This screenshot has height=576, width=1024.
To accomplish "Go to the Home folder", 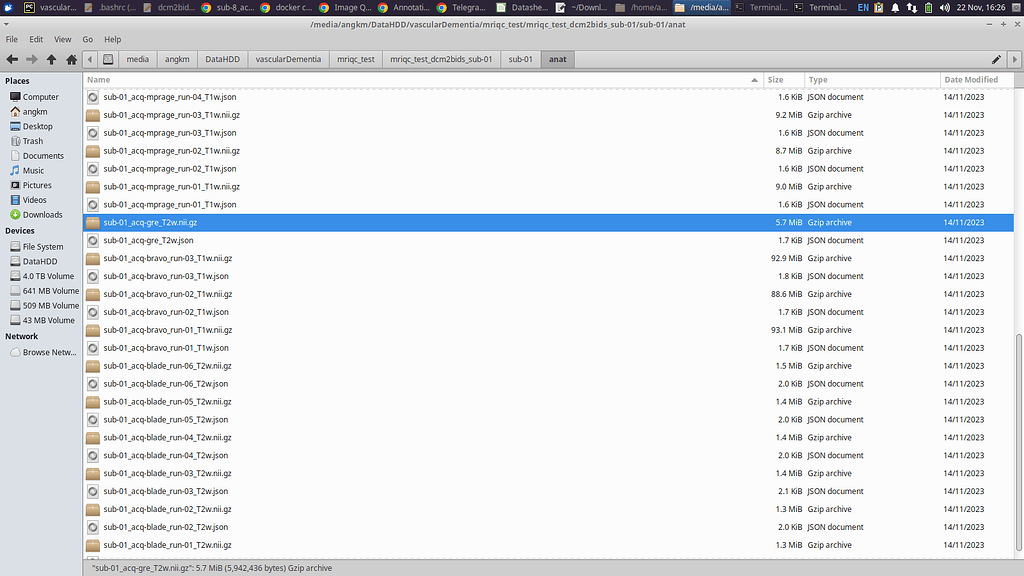I will coord(70,59).
